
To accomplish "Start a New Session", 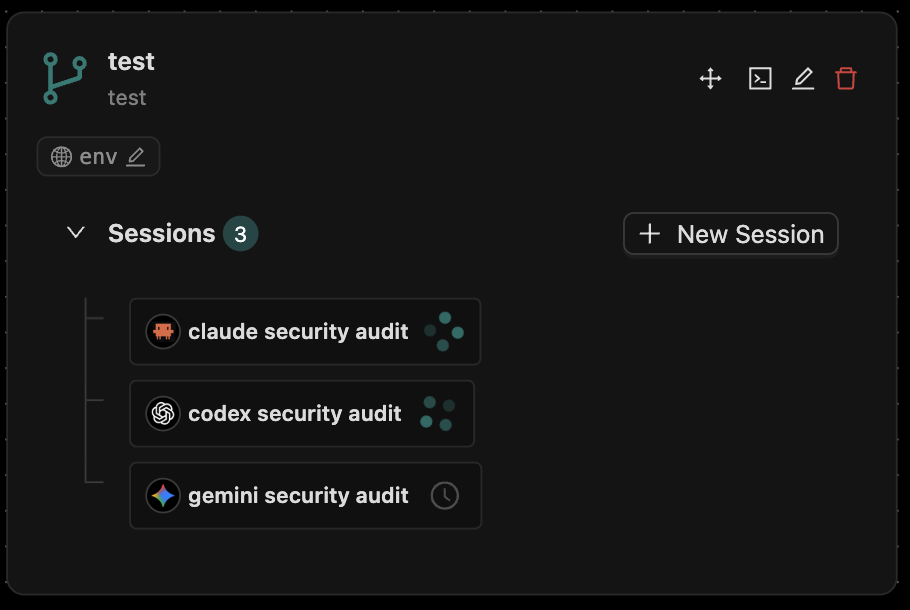I will pyautogui.click(x=730, y=233).
